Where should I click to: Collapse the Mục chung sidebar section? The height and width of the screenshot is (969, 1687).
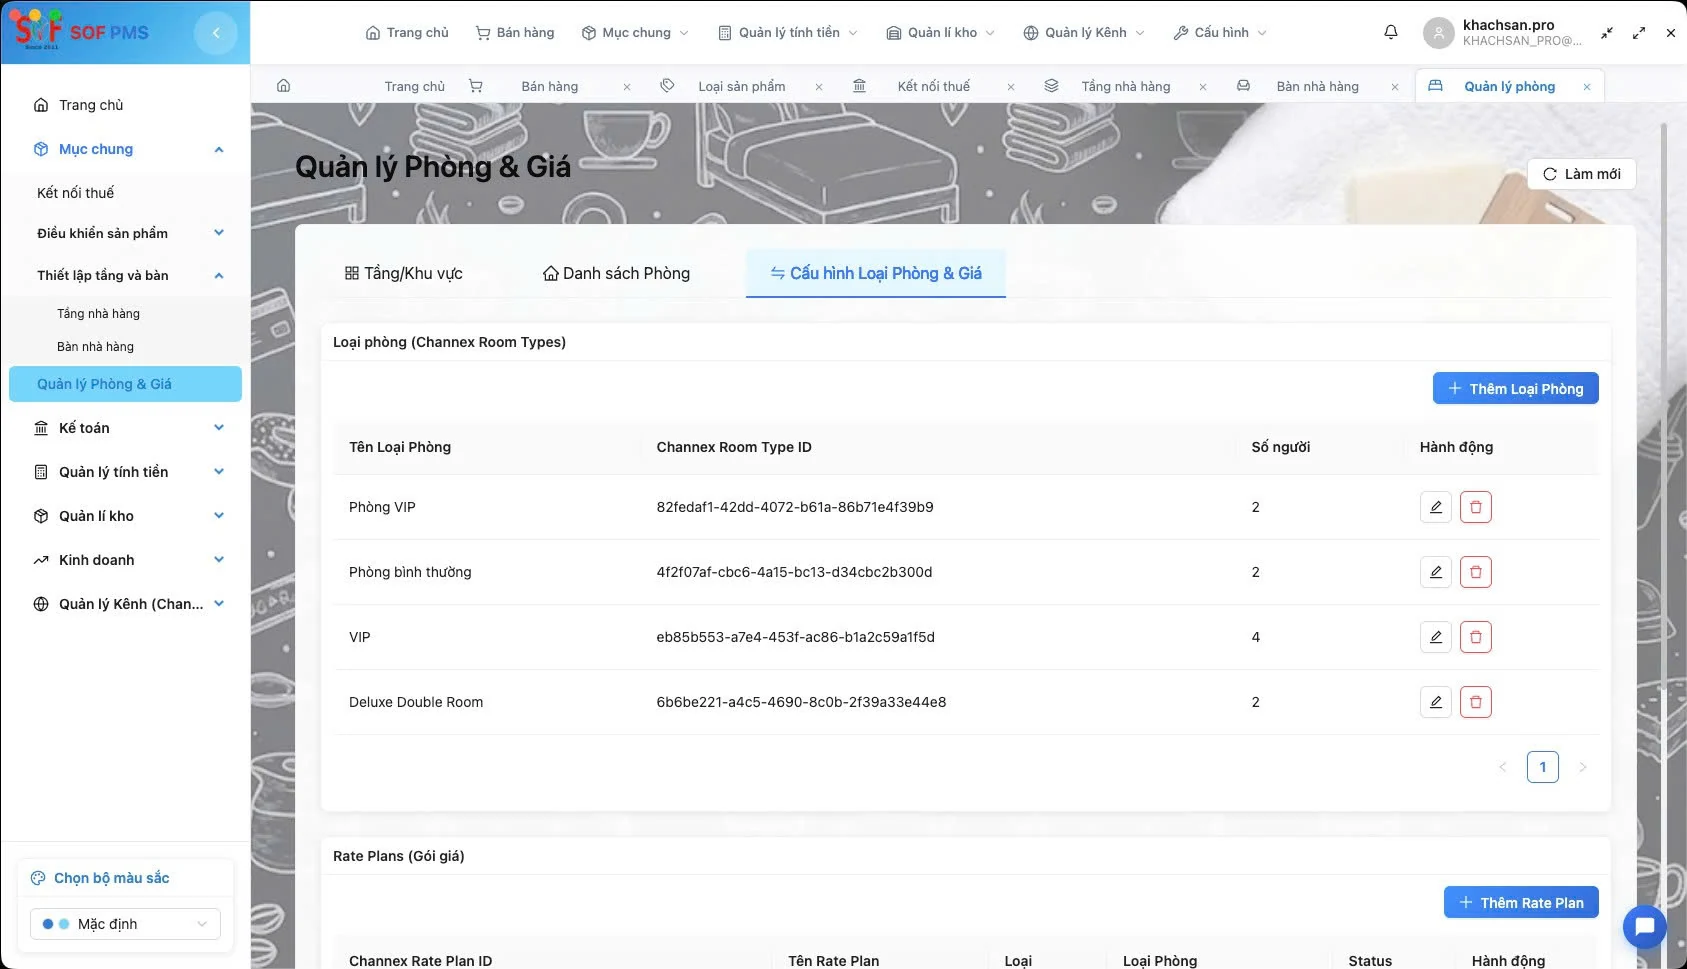click(125, 149)
